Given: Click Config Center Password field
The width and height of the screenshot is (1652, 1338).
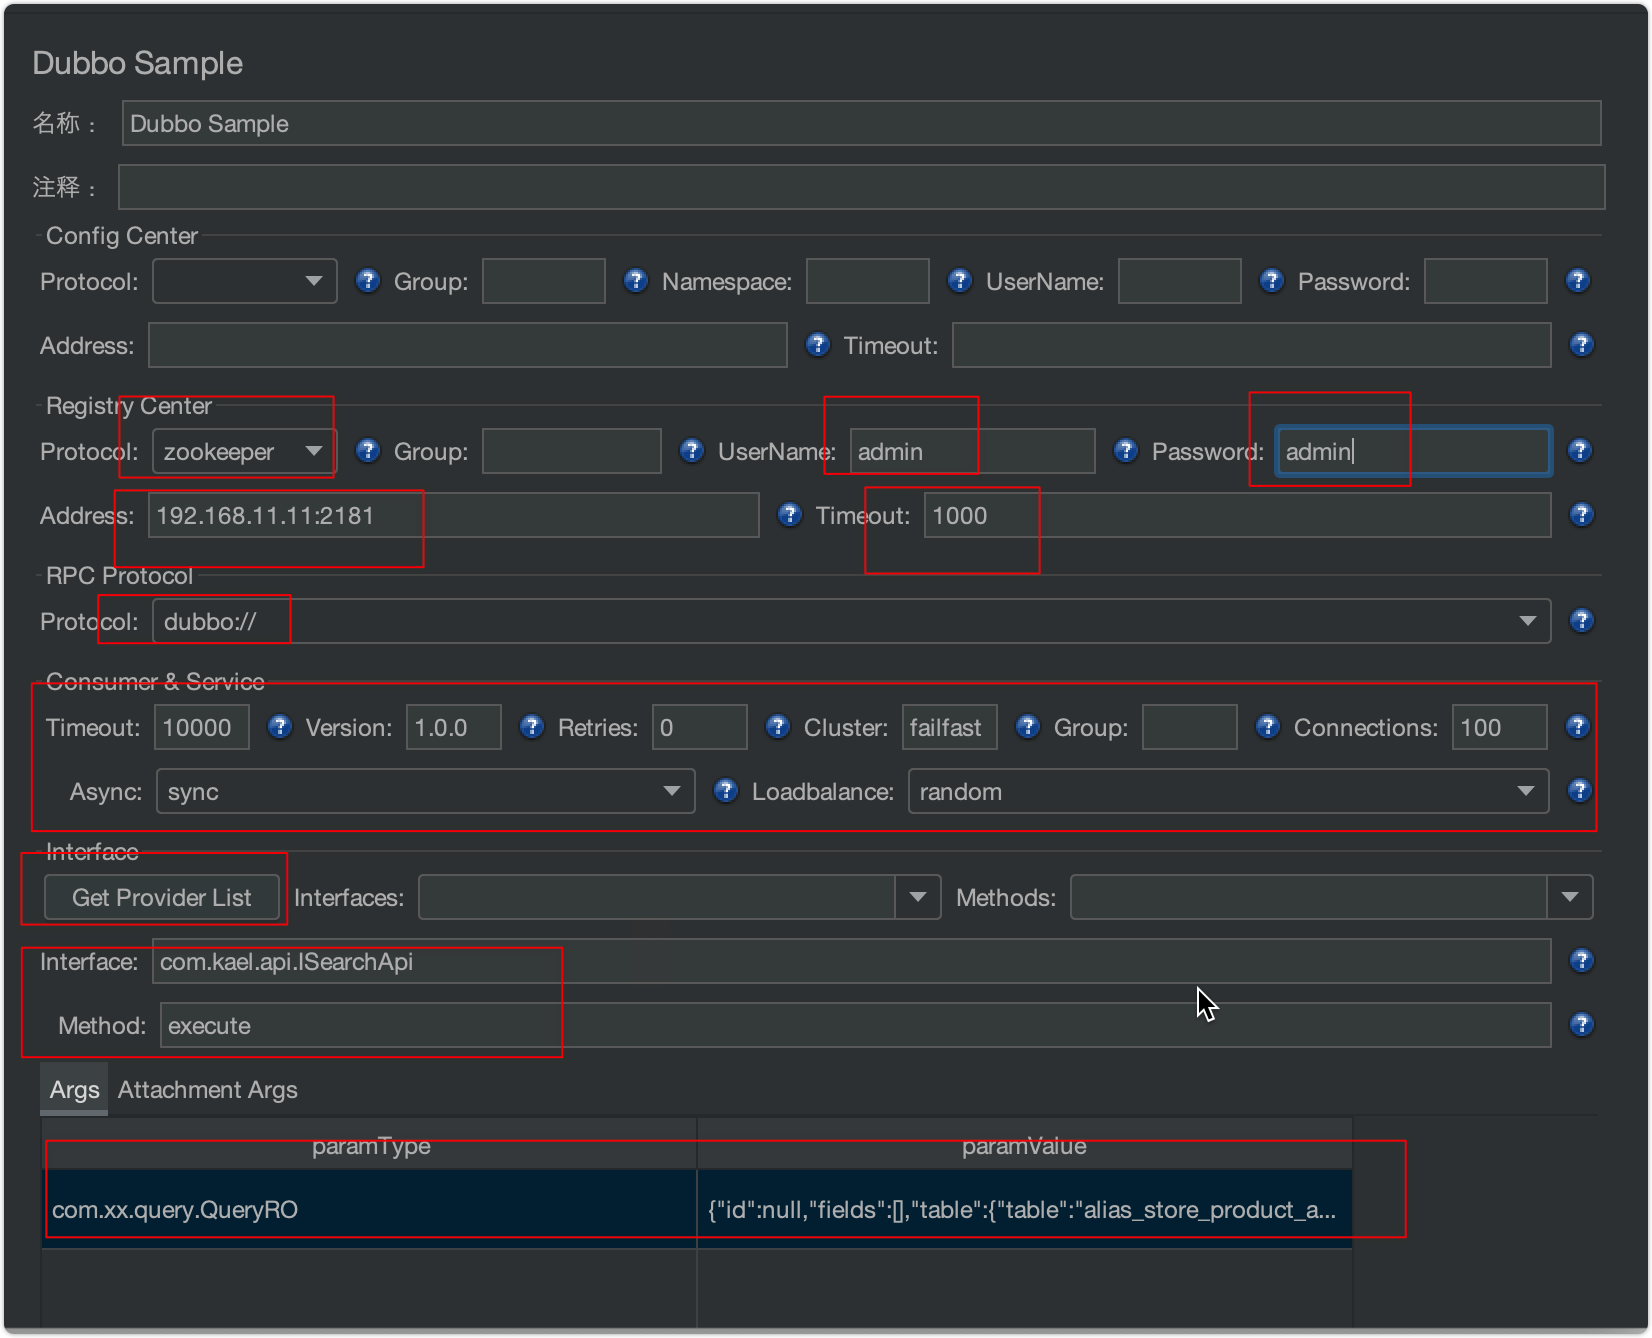Looking at the screenshot, I should pyautogui.click(x=1486, y=281).
